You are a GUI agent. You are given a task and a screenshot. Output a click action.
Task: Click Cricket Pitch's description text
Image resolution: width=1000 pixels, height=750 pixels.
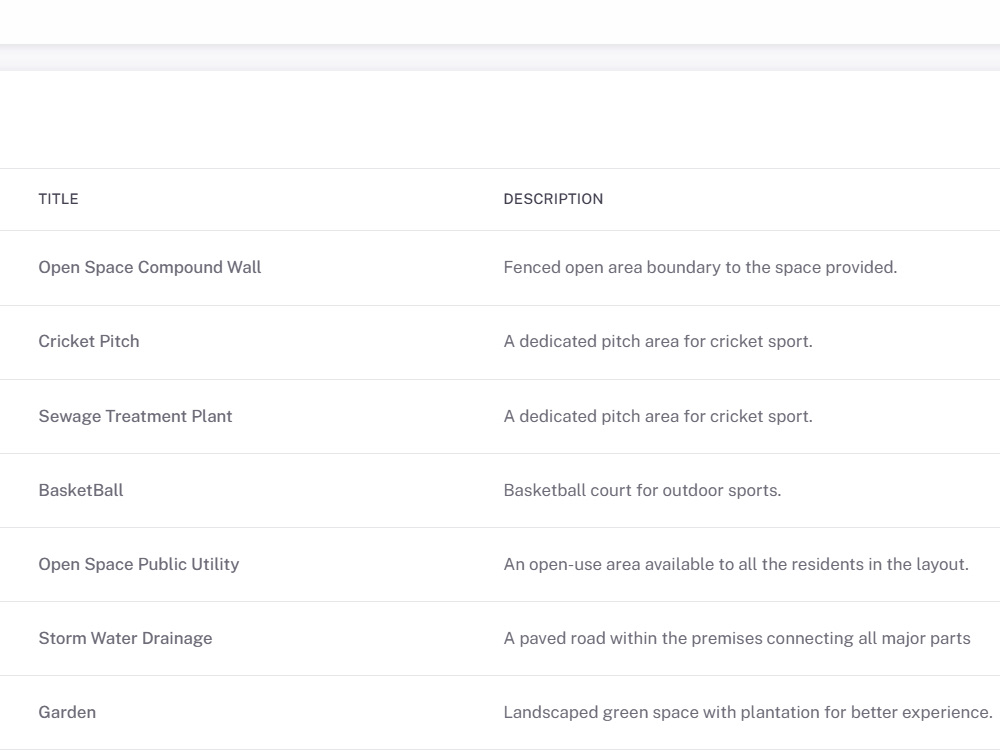pyautogui.click(x=658, y=341)
